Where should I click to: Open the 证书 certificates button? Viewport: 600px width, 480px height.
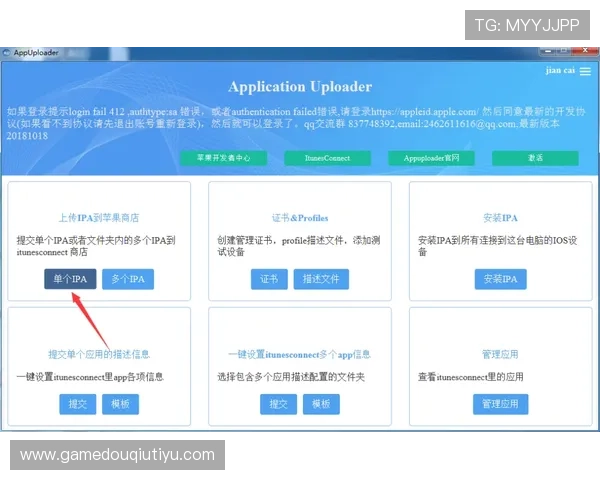click(269, 279)
